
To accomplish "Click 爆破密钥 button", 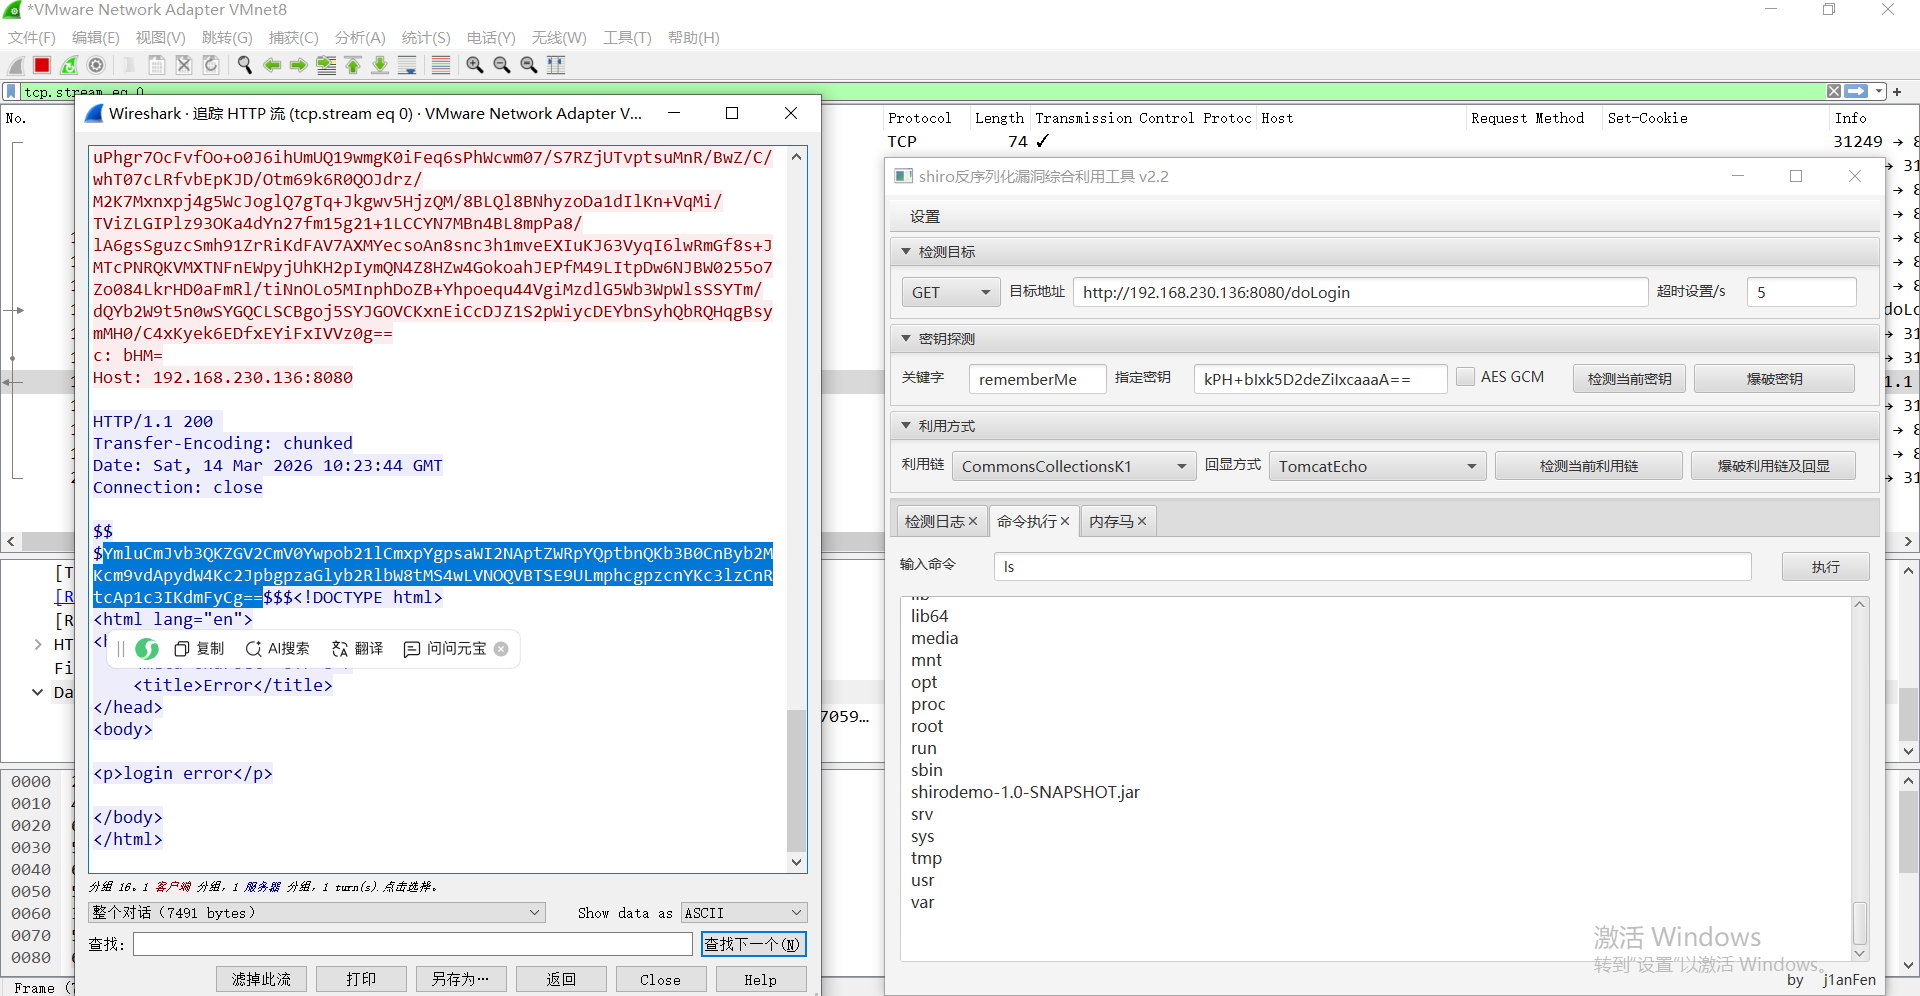I will pos(1774,379).
